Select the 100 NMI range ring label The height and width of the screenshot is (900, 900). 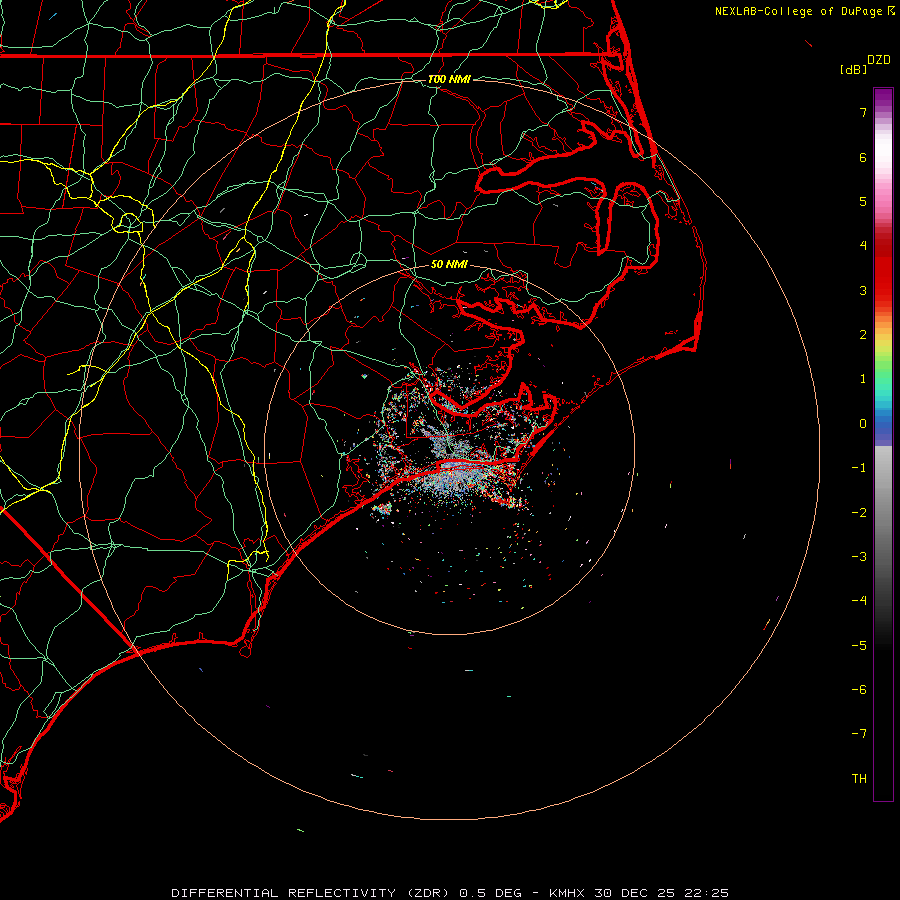coord(448,79)
